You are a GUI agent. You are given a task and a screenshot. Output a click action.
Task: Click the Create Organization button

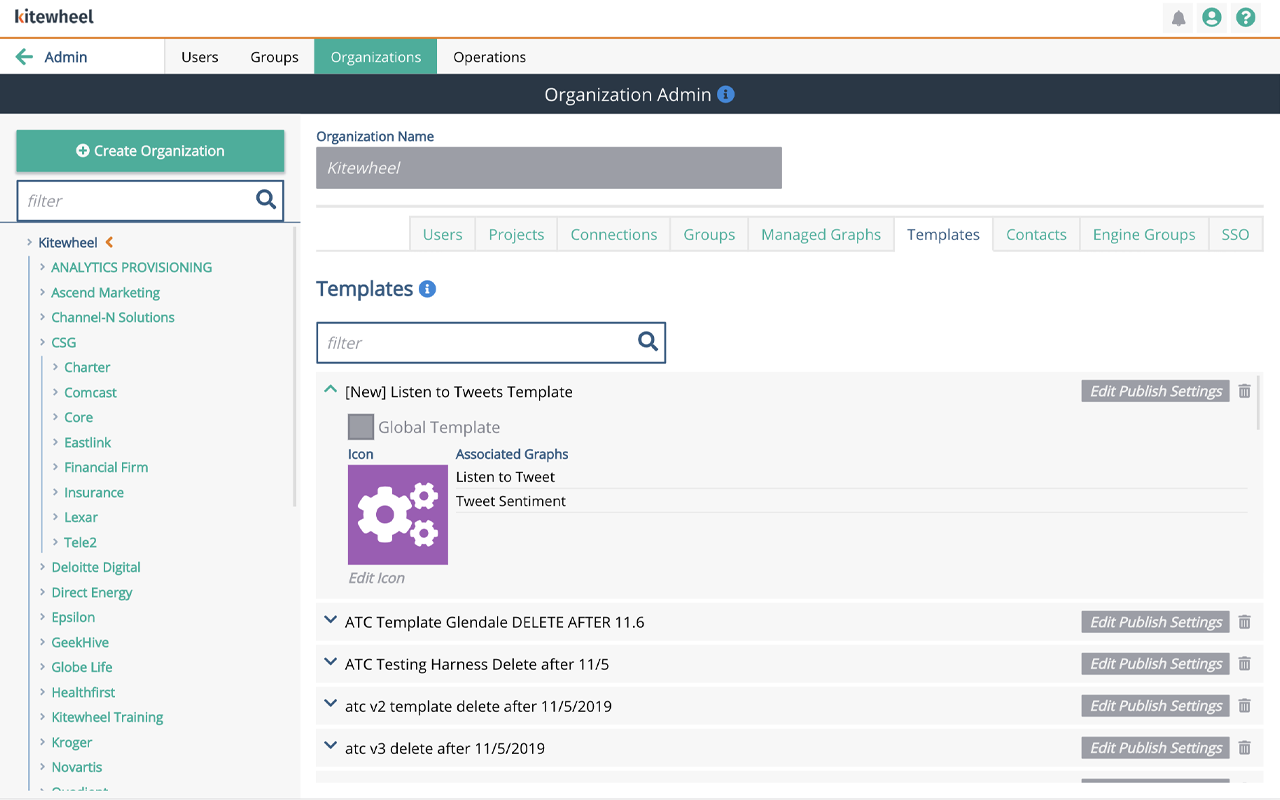tap(150, 151)
